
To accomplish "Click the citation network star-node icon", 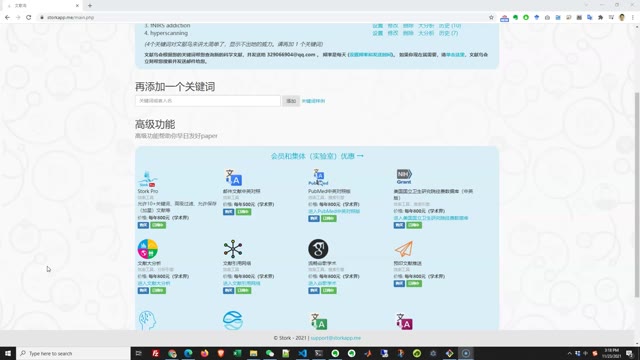I will click(233, 249).
